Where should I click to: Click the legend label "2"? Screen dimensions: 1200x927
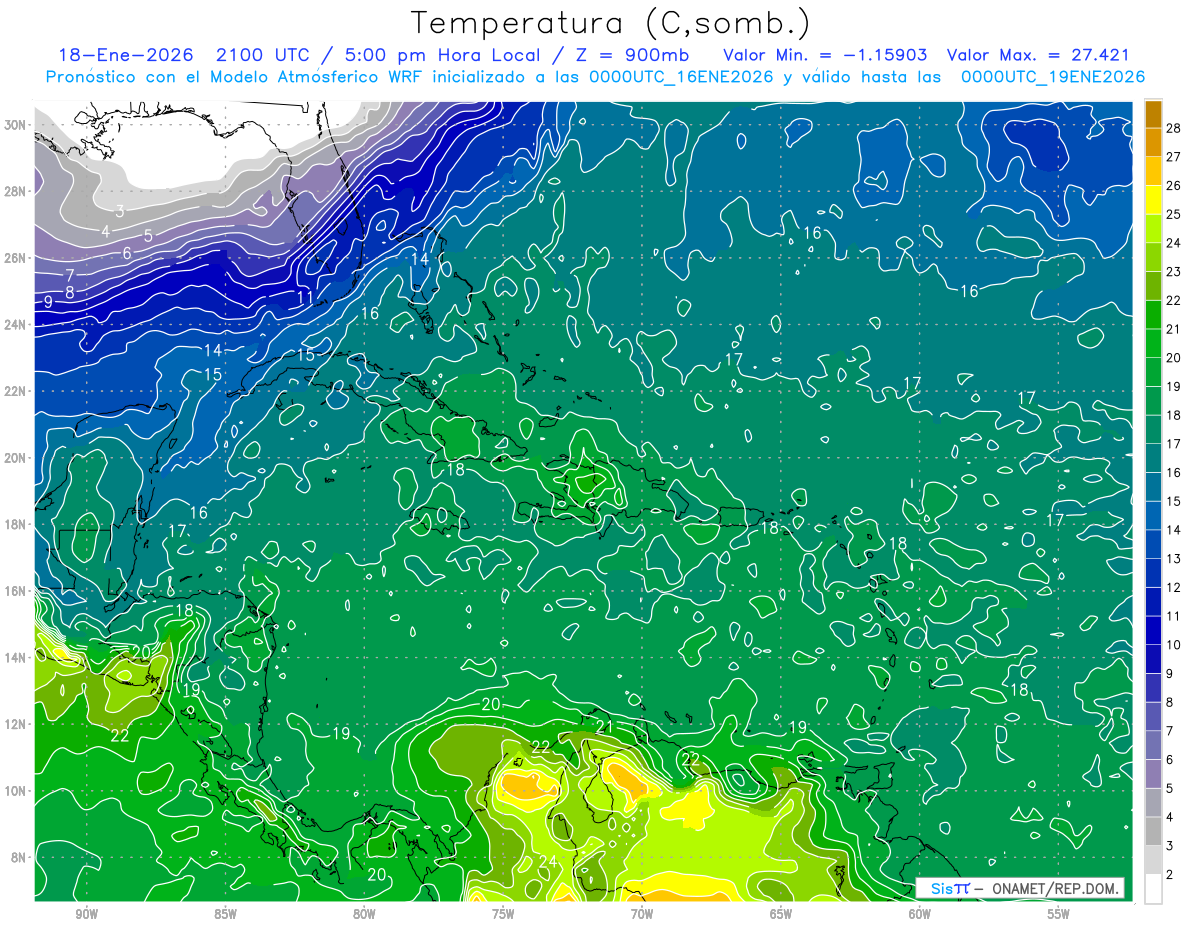pyautogui.click(x=1171, y=874)
